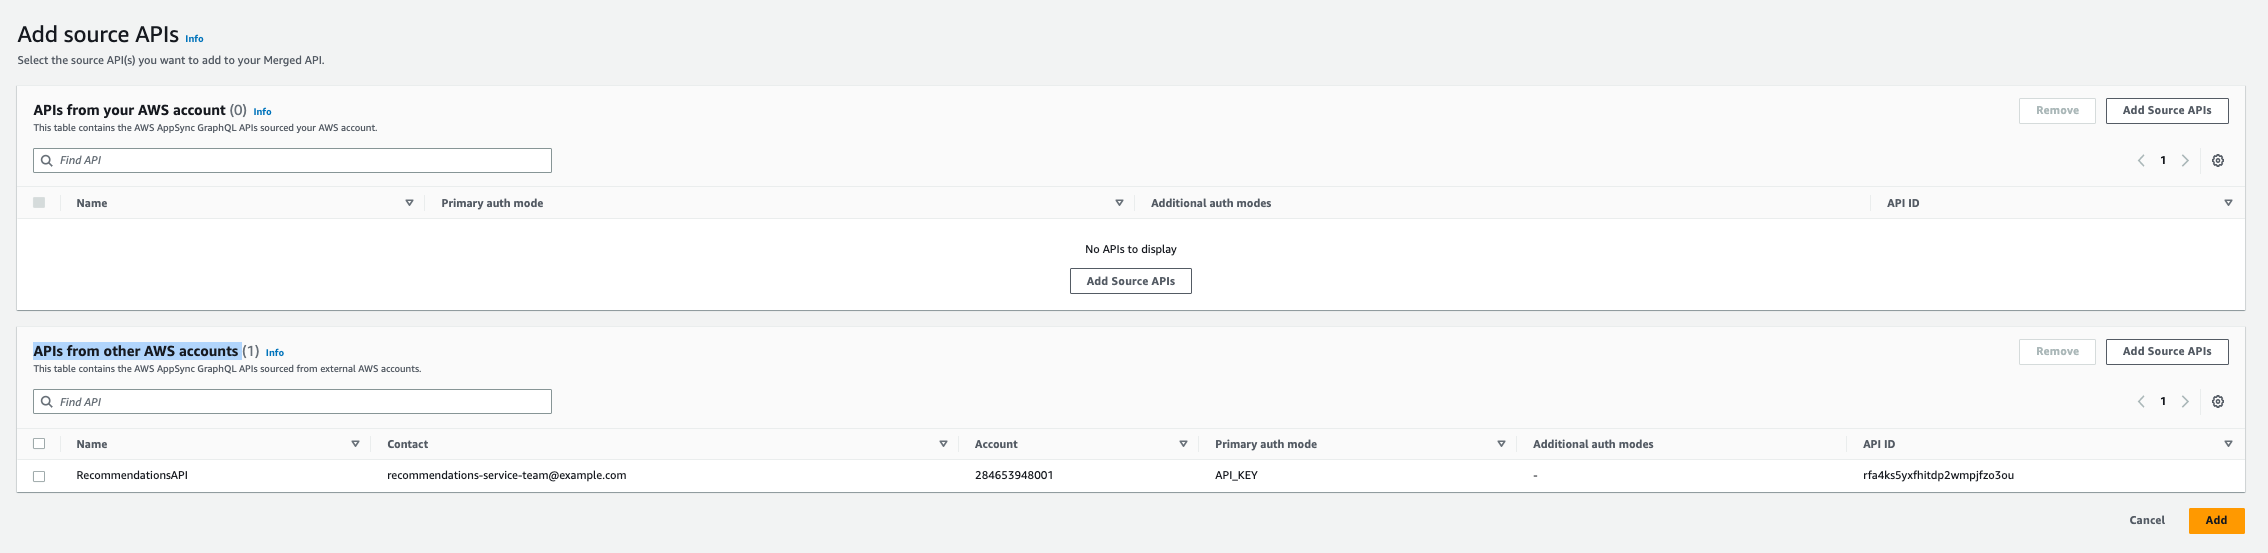Cancel adding source APIs
2268x553 pixels.
2147,521
